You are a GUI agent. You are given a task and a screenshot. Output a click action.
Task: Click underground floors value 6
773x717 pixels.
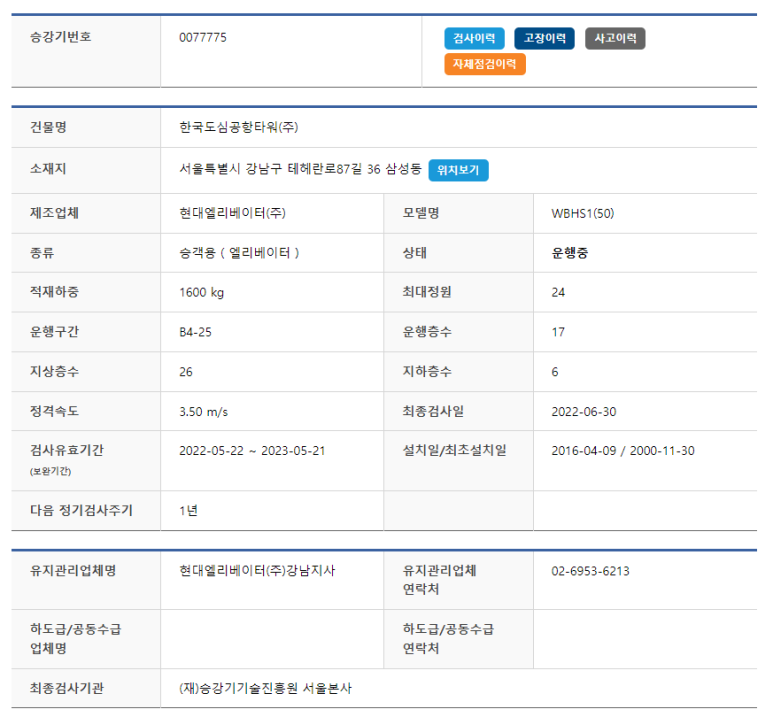point(555,372)
